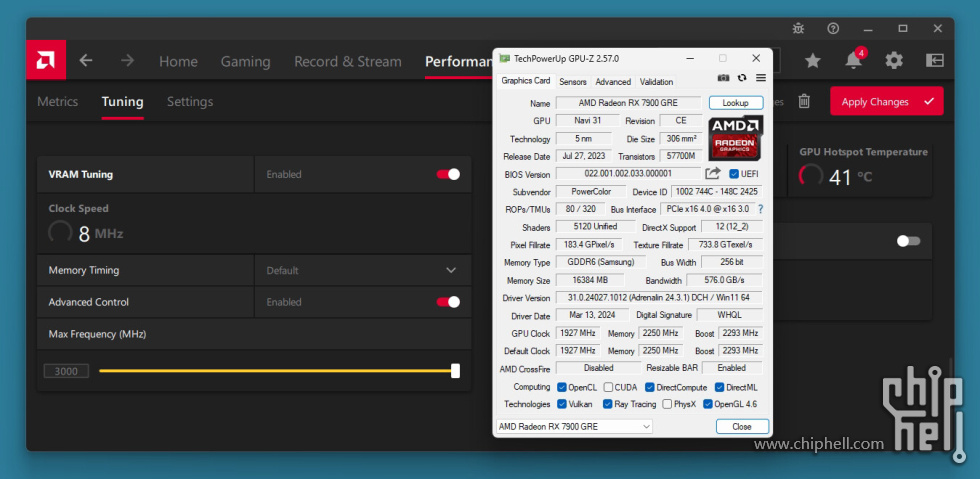This screenshot has width=980, height=479.
Task: Refresh GPU-Z with the refresh icon
Action: click(742, 78)
